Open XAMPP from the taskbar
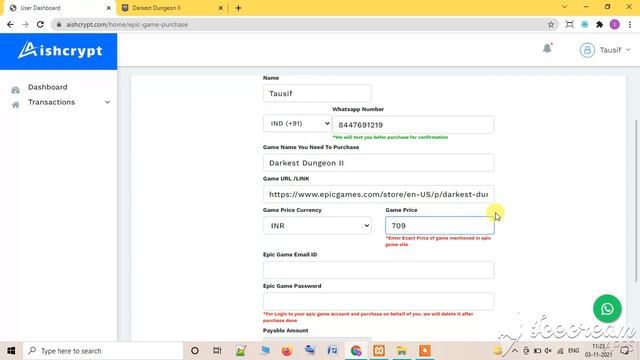640x360 pixels. (379, 351)
